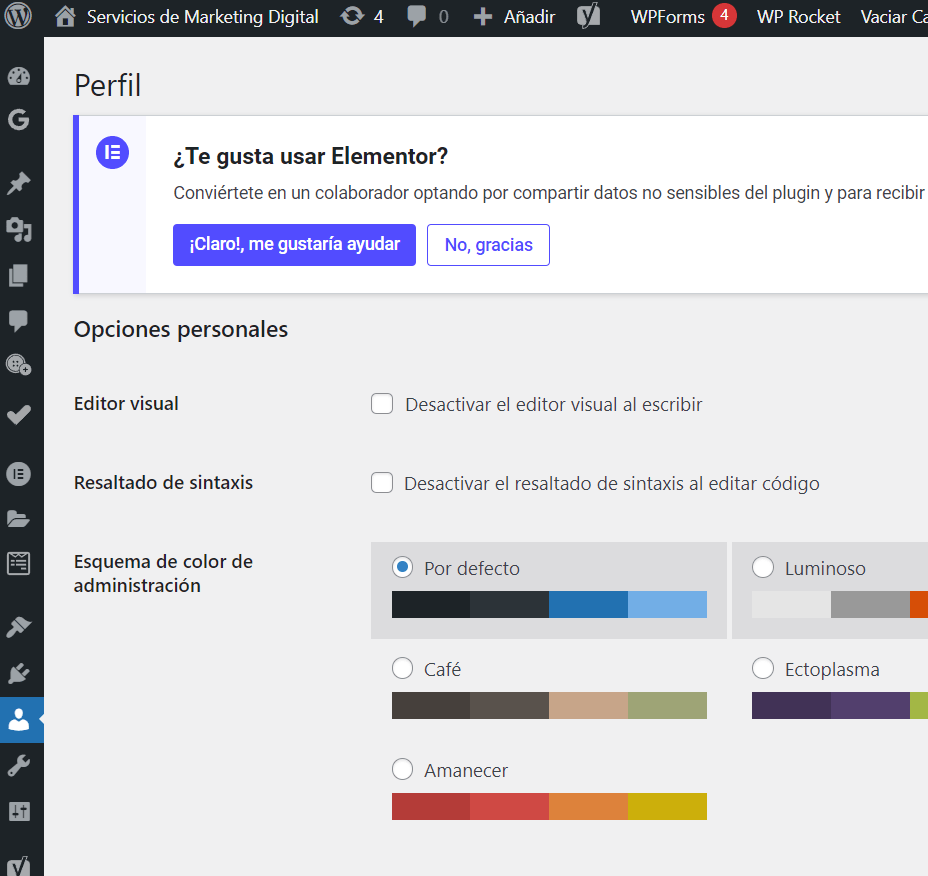928x876 pixels.
Task: Click the Perfil page heading
Action: pyautogui.click(x=108, y=85)
